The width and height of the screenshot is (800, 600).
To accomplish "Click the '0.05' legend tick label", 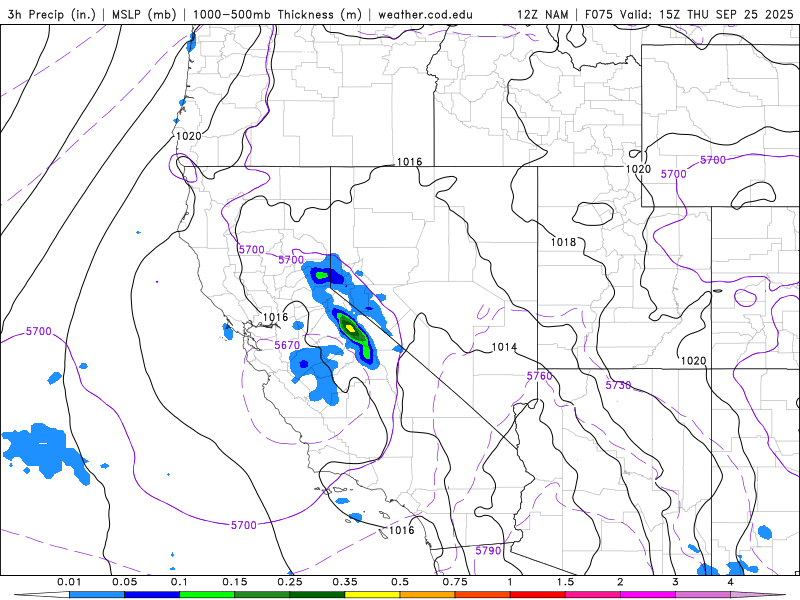I will click(x=124, y=582).
